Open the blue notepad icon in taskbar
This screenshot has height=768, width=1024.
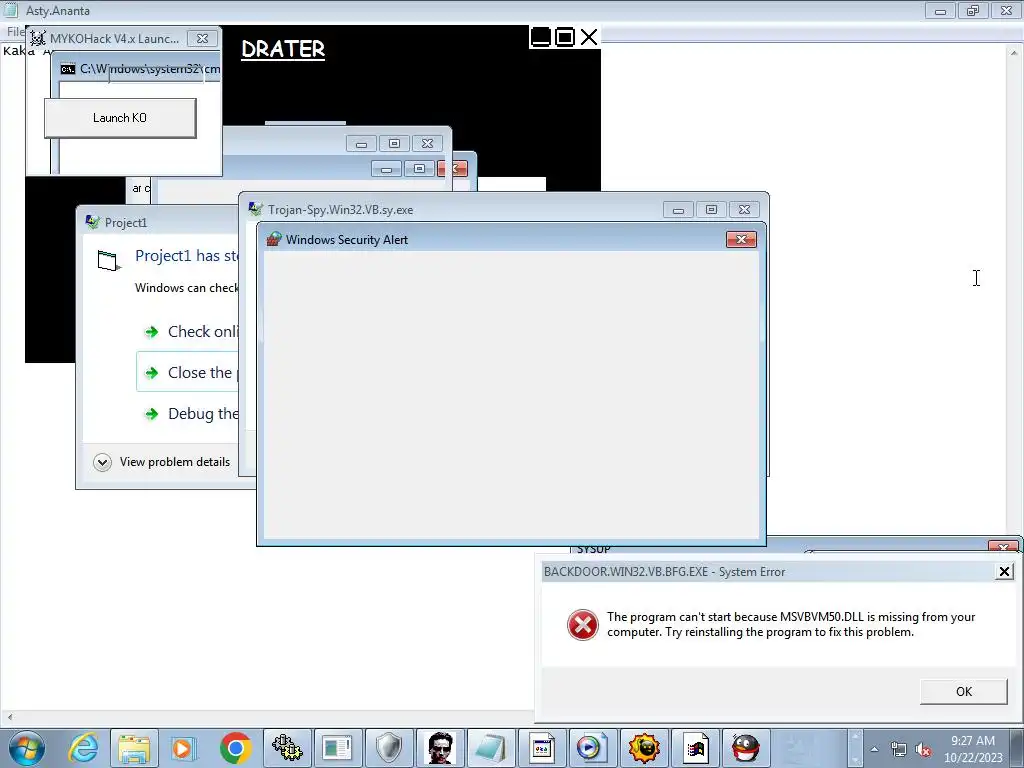click(x=490, y=748)
